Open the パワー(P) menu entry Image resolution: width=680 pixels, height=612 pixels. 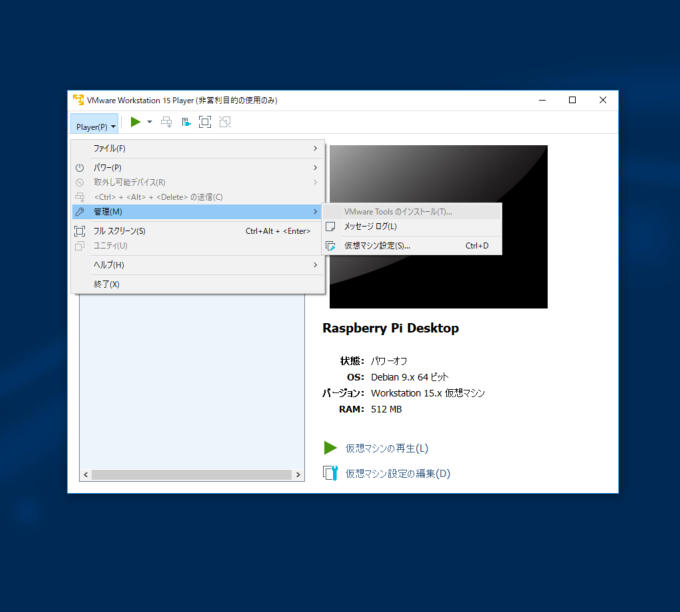(198, 167)
